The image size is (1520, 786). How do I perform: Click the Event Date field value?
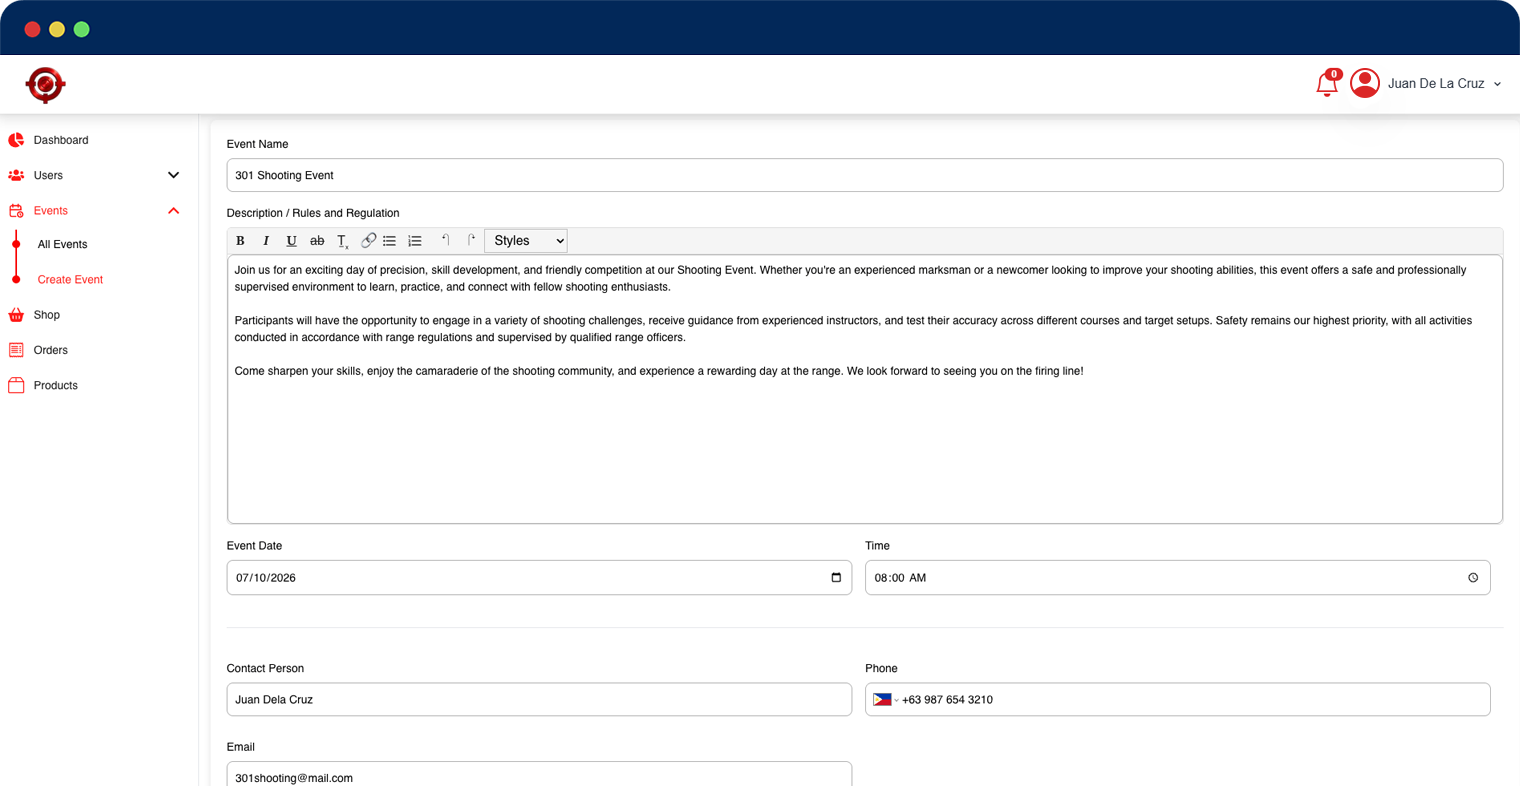pos(266,578)
